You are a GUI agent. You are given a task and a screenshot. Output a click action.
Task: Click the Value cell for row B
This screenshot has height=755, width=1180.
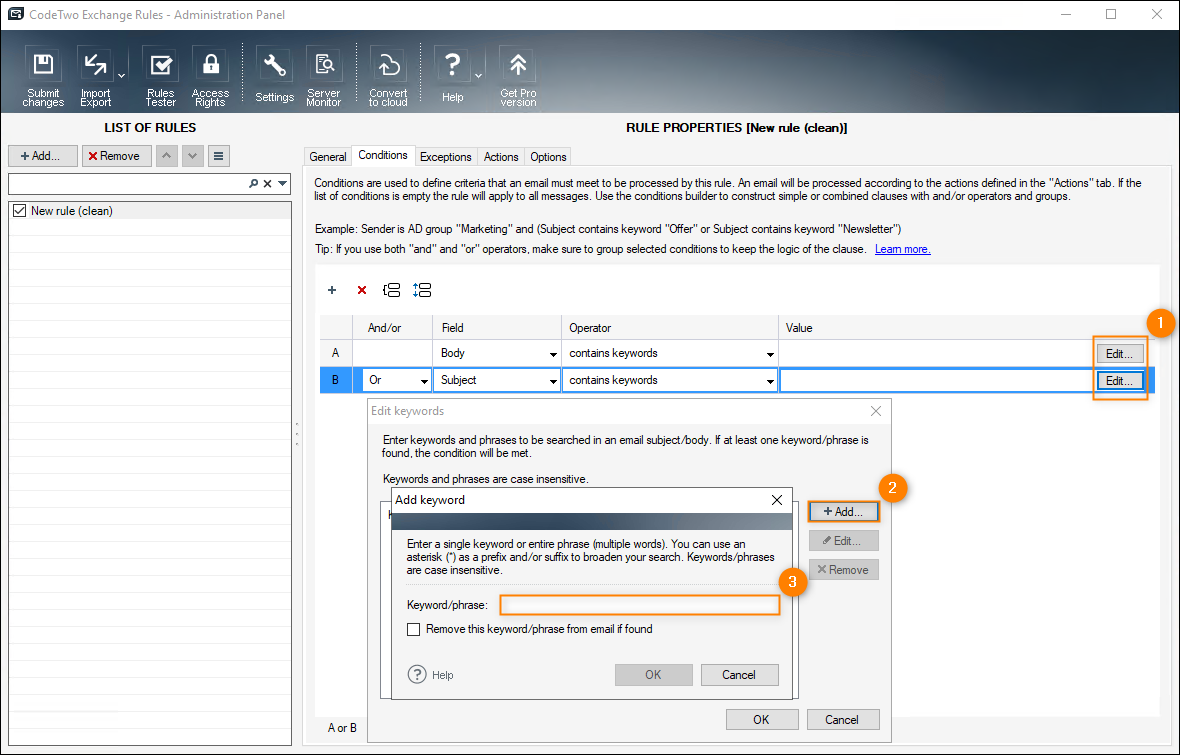937,381
